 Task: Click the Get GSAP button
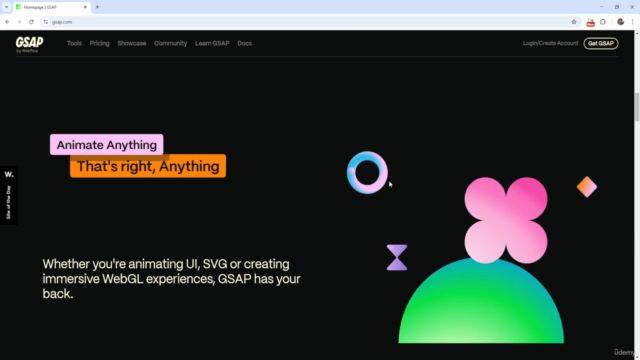[x=601, y=43]
